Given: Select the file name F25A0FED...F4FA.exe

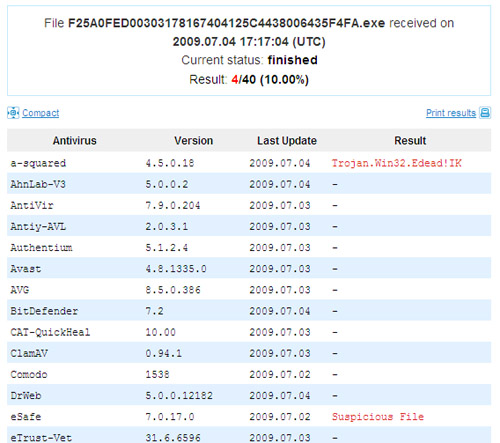Looking at the screenshot, I should coord(226,23).
